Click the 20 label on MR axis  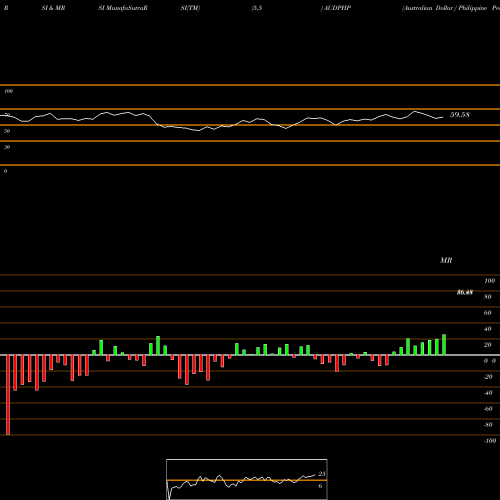pyautogui.click(x=488, y=345)
